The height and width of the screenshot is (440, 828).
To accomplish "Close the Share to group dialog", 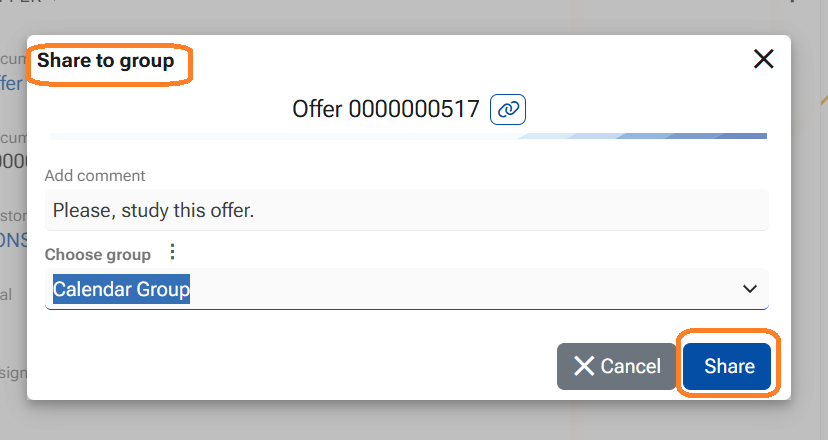I will (x=764, y=60).
